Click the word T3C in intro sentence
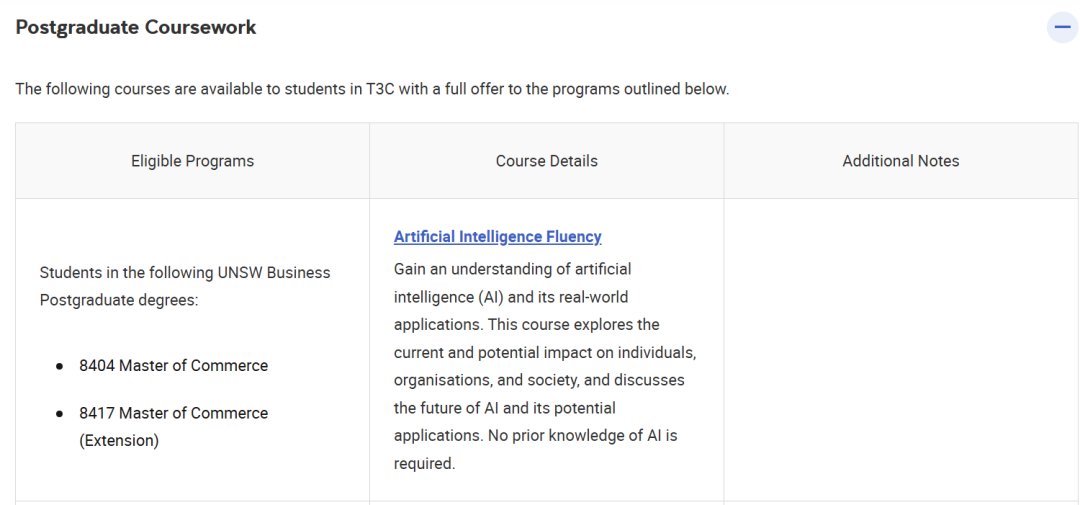 [383, 89]
